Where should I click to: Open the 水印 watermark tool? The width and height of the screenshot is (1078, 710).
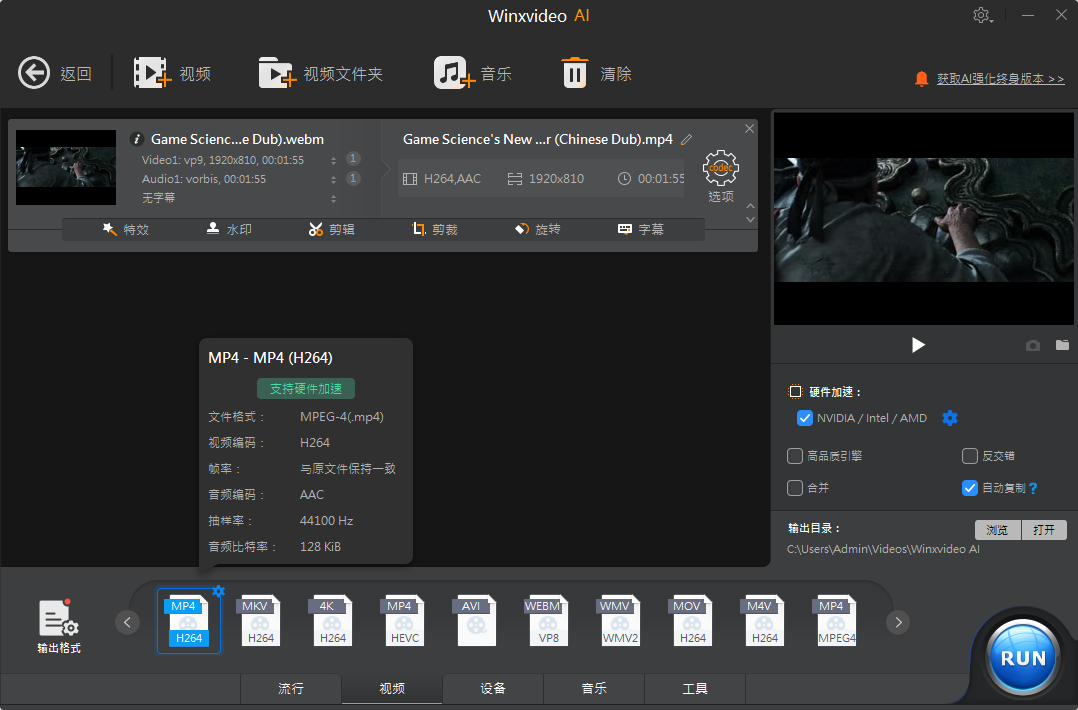229,230
